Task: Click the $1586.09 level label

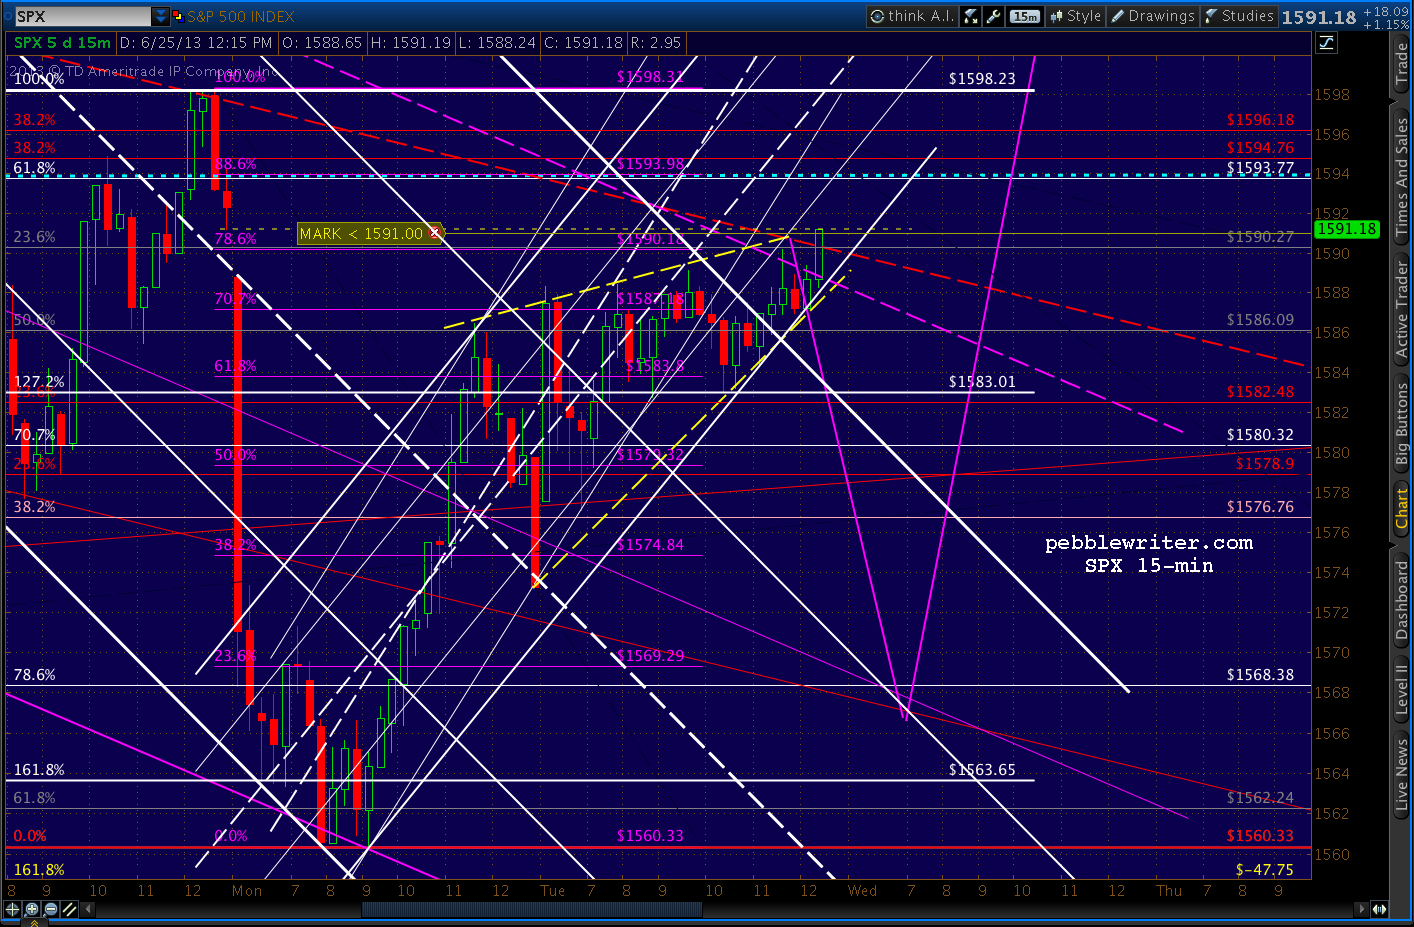Action: (x=1261, y=320)
